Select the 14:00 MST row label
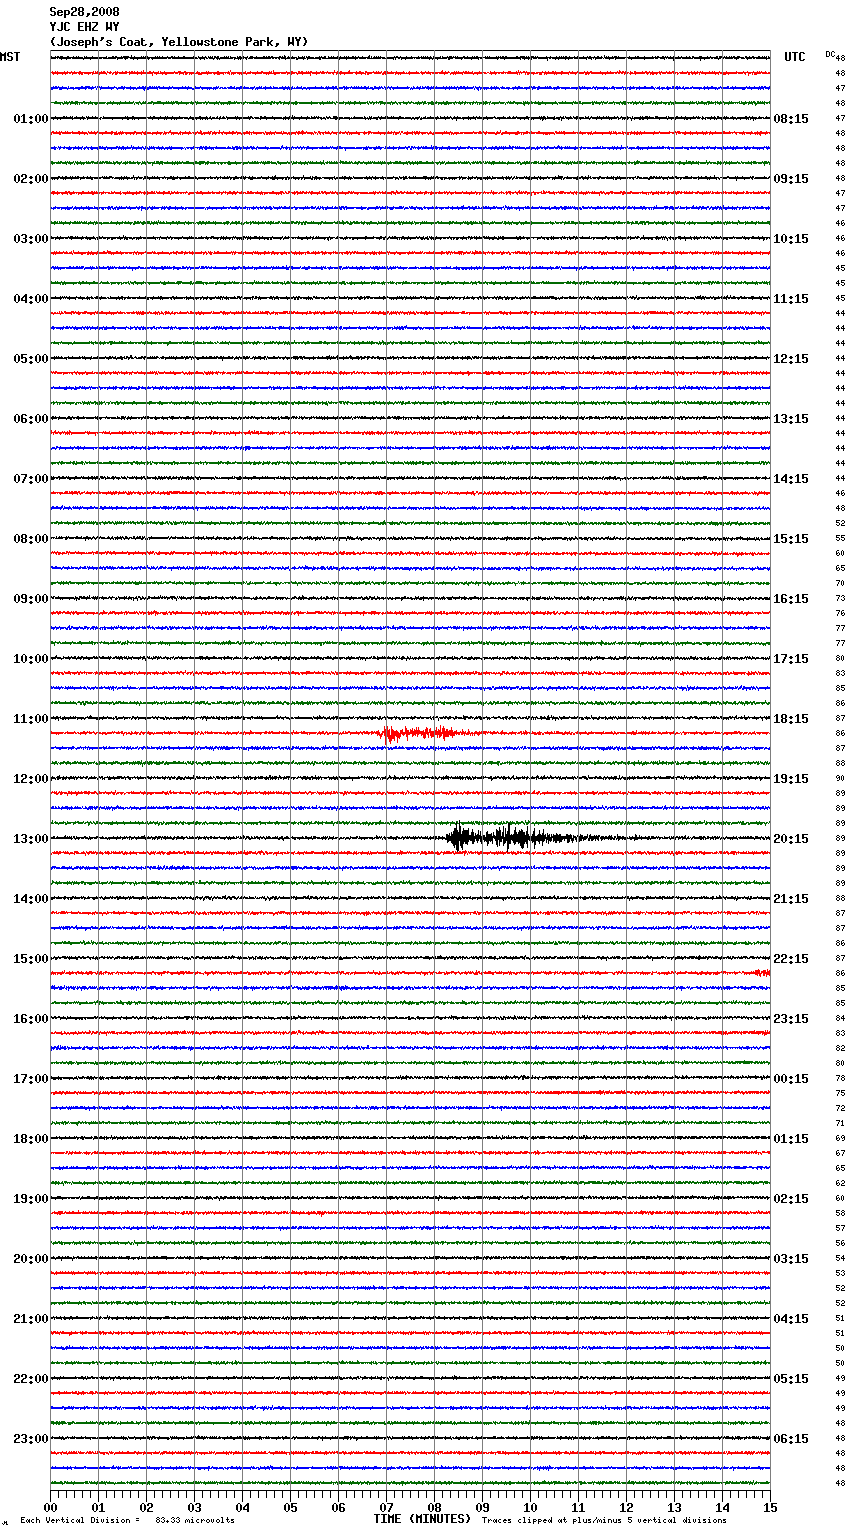 click(x=31, y=899)
